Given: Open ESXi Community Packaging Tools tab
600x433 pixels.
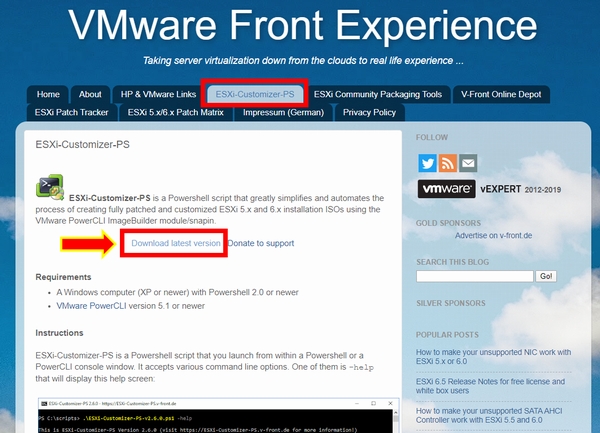Looking at the screenshot, I should click(x=378, y=94).
